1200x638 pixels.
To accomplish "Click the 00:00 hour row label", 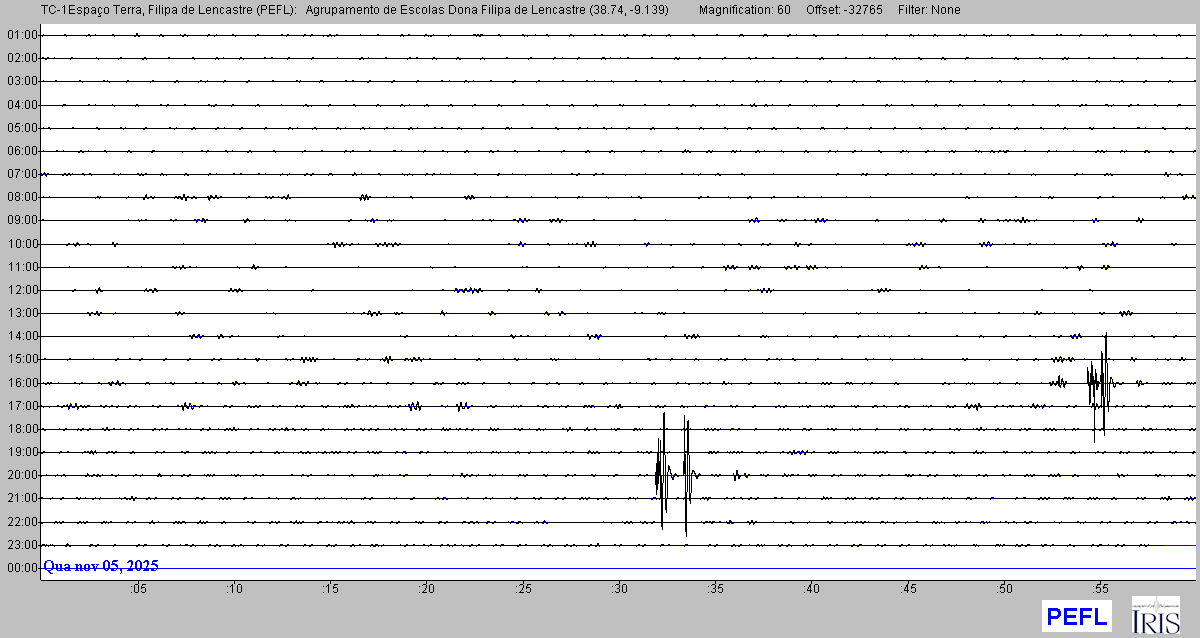I will tap(22, 568).
